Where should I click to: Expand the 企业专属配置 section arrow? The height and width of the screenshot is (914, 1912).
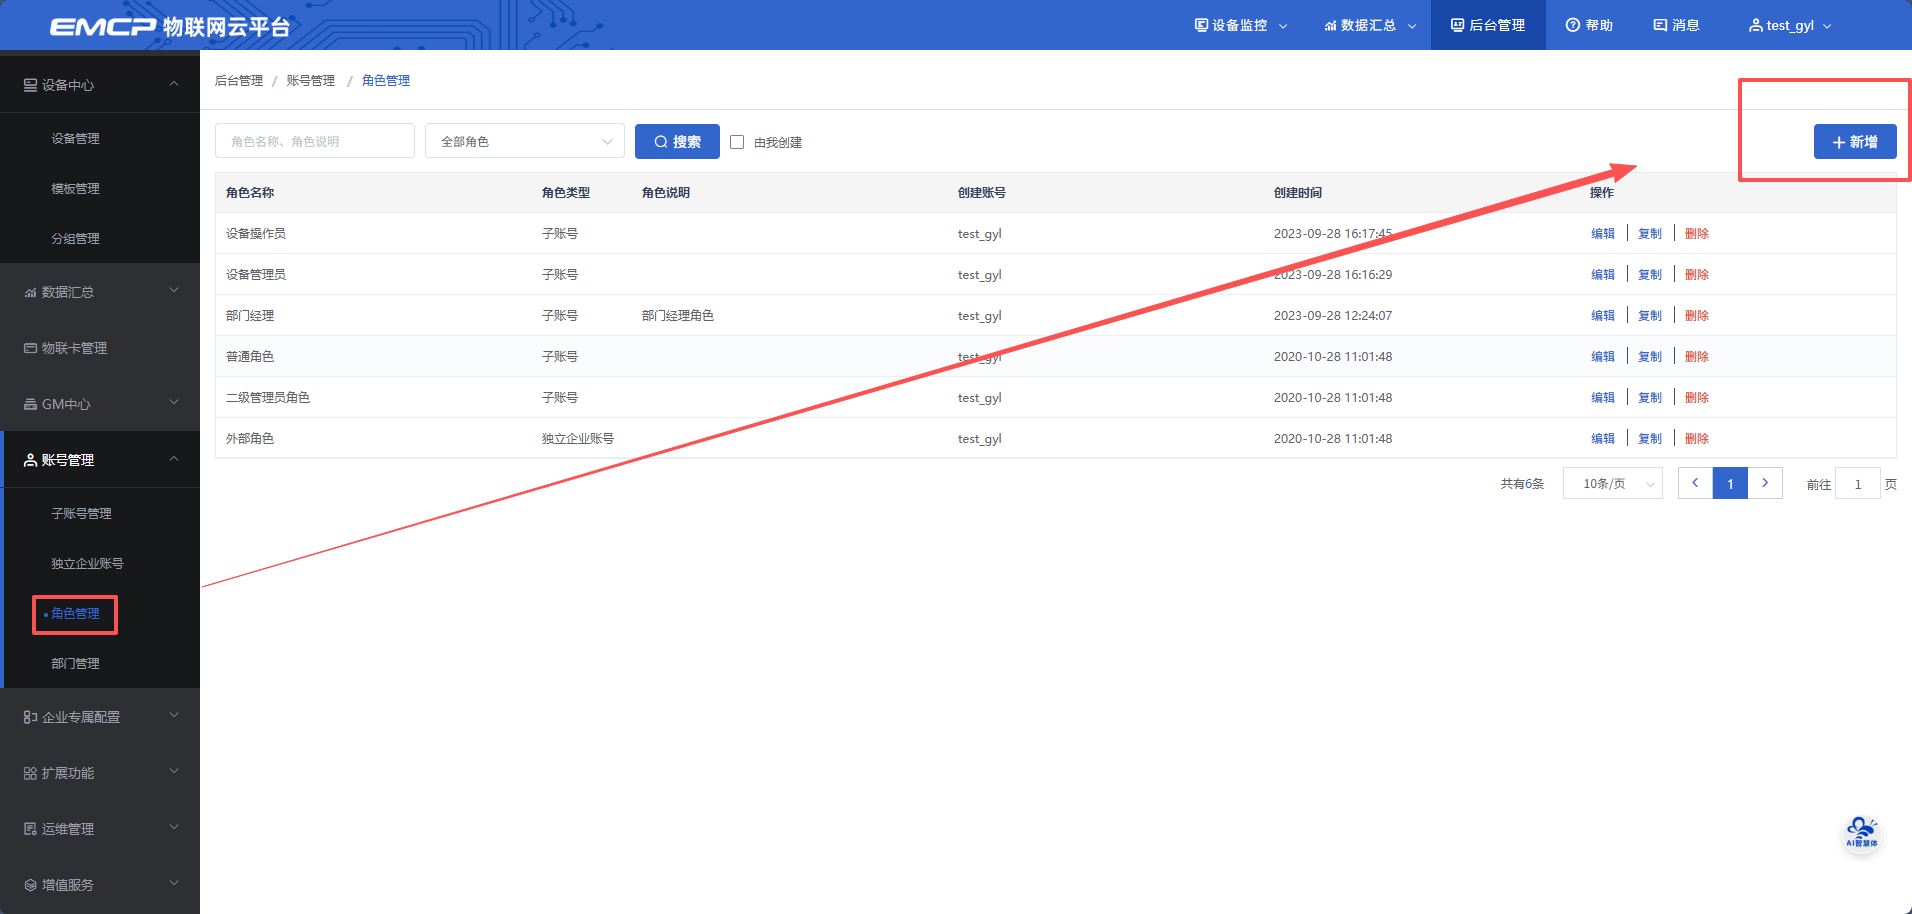pyautogui.click(x=174, y=716)
